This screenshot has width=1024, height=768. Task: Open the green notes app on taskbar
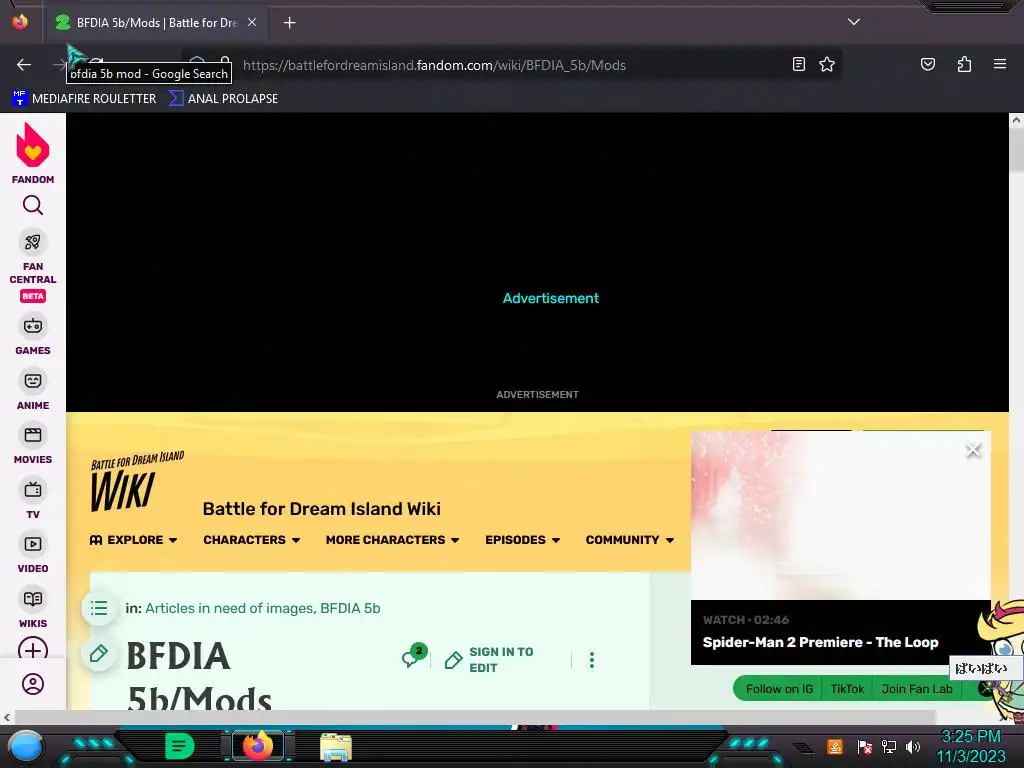point(180,746)
